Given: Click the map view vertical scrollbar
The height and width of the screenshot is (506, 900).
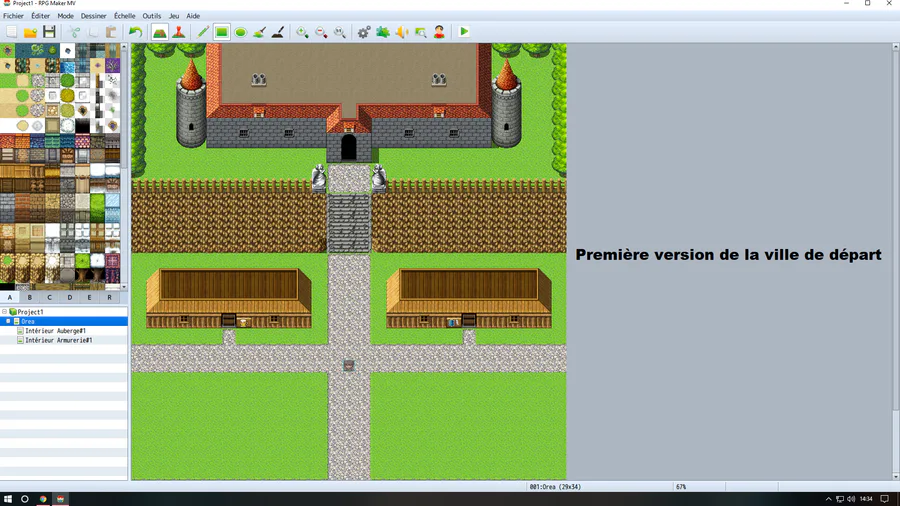Looking at the screenshot, I should click(896, 261).
